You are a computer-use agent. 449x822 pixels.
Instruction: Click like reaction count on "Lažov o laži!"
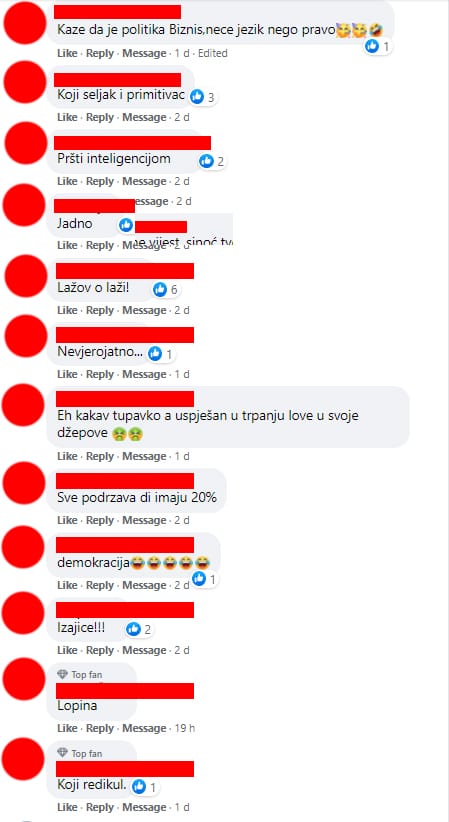[174, 289]
